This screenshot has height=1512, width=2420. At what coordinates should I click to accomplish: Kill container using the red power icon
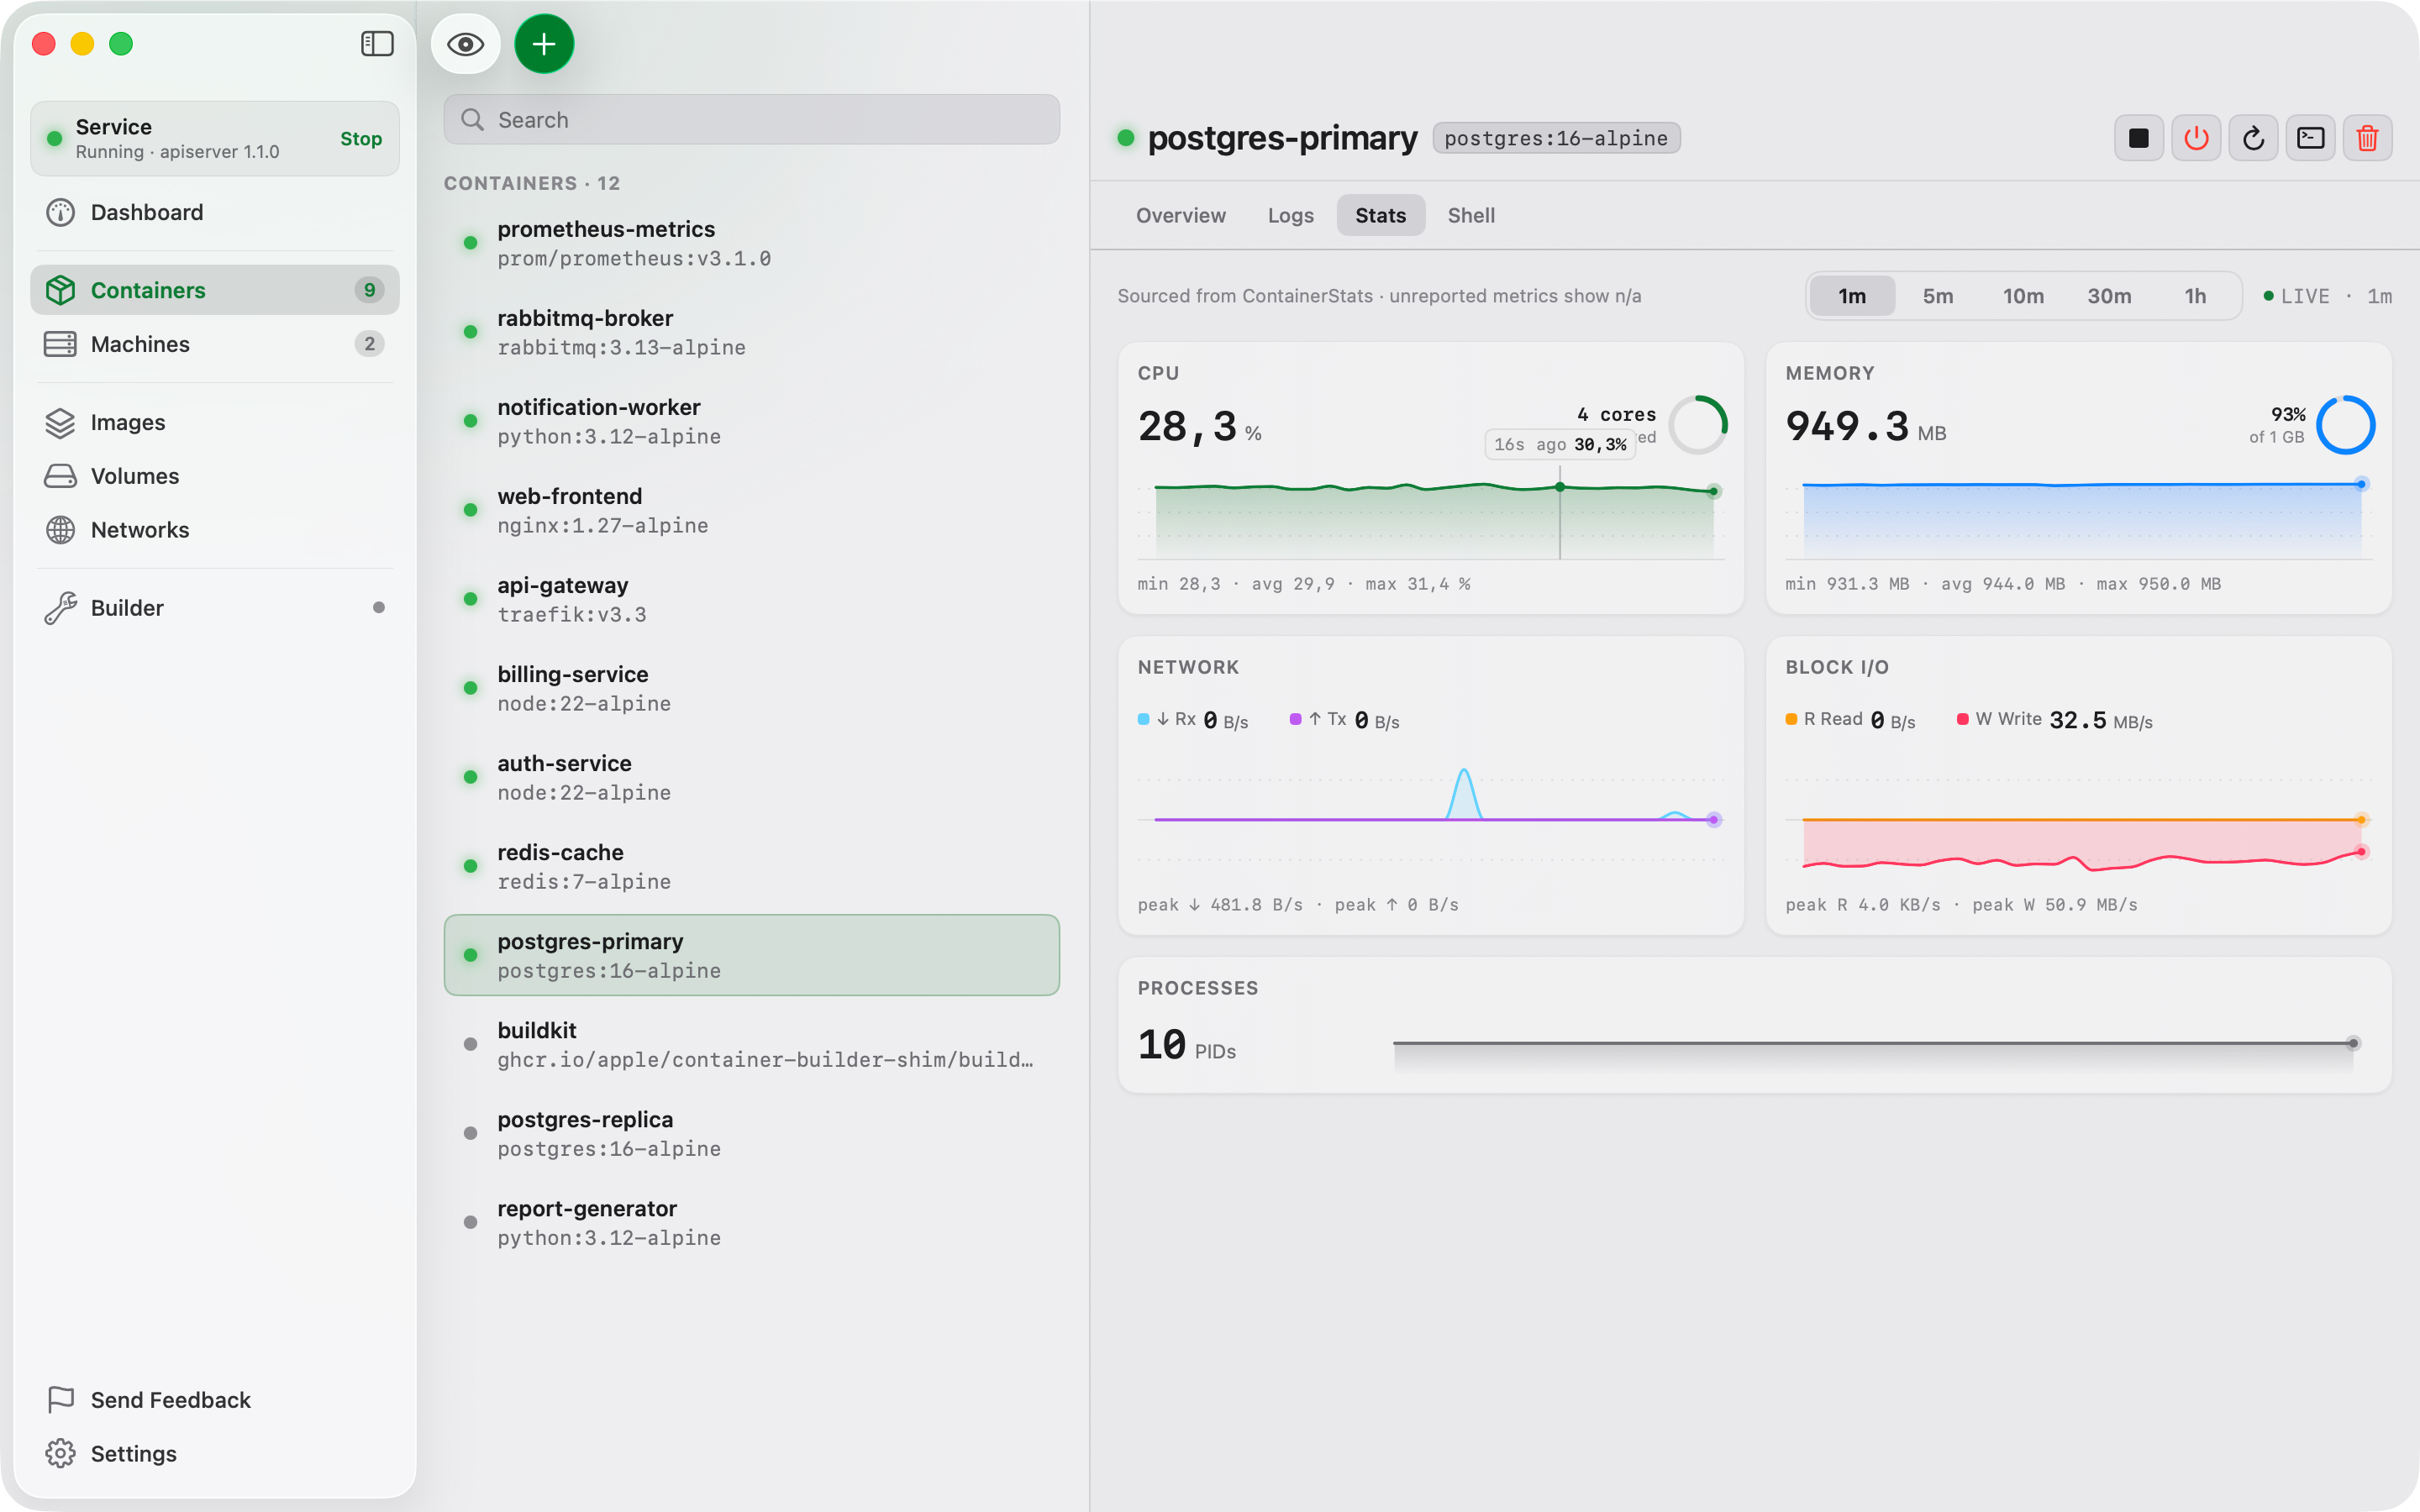[2196, 138]
